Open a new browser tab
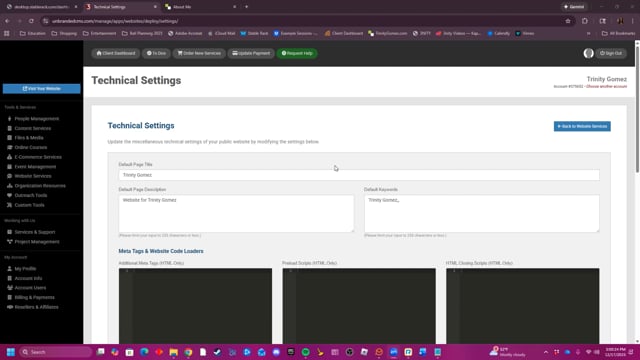Viewport: 640px width, 360px height. 247,7
